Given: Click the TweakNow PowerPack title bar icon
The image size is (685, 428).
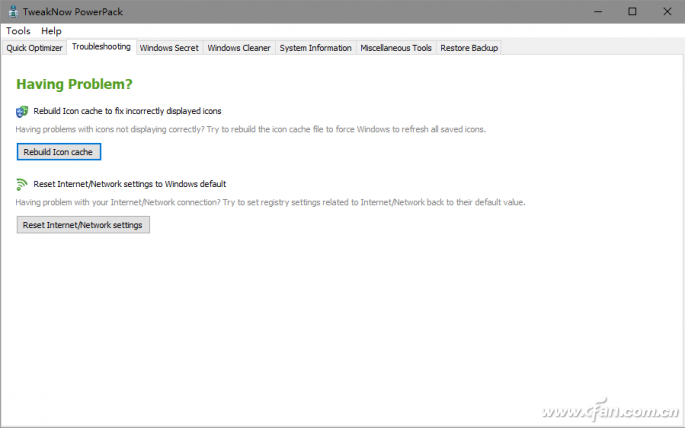Looking at the screenshot, I should 13,12.
